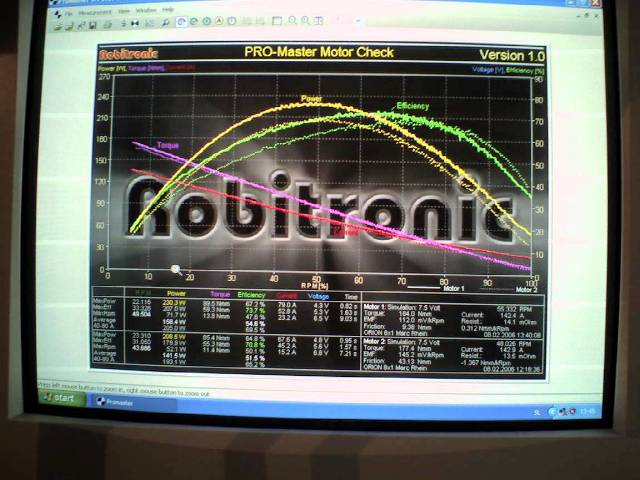Click the system tray clock
This screenshot has height=480, width=640.
[x=587, y=411]
